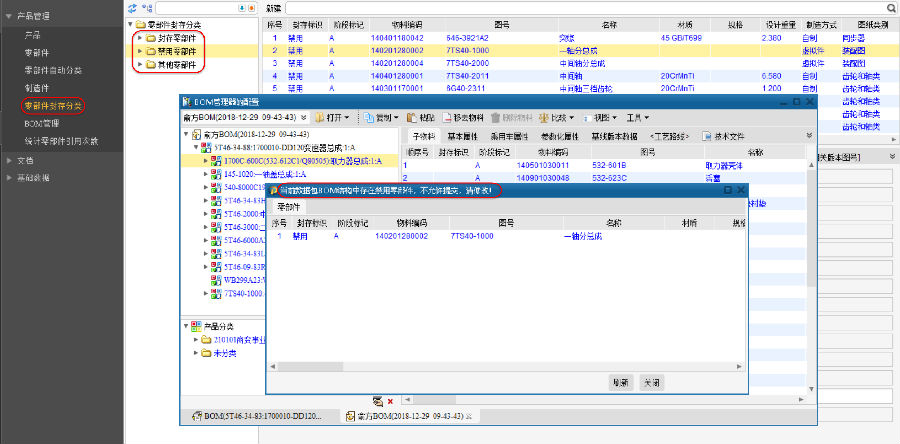Select BOM管理 in the left sidebar
900x444 pixels.
point(41,122)
